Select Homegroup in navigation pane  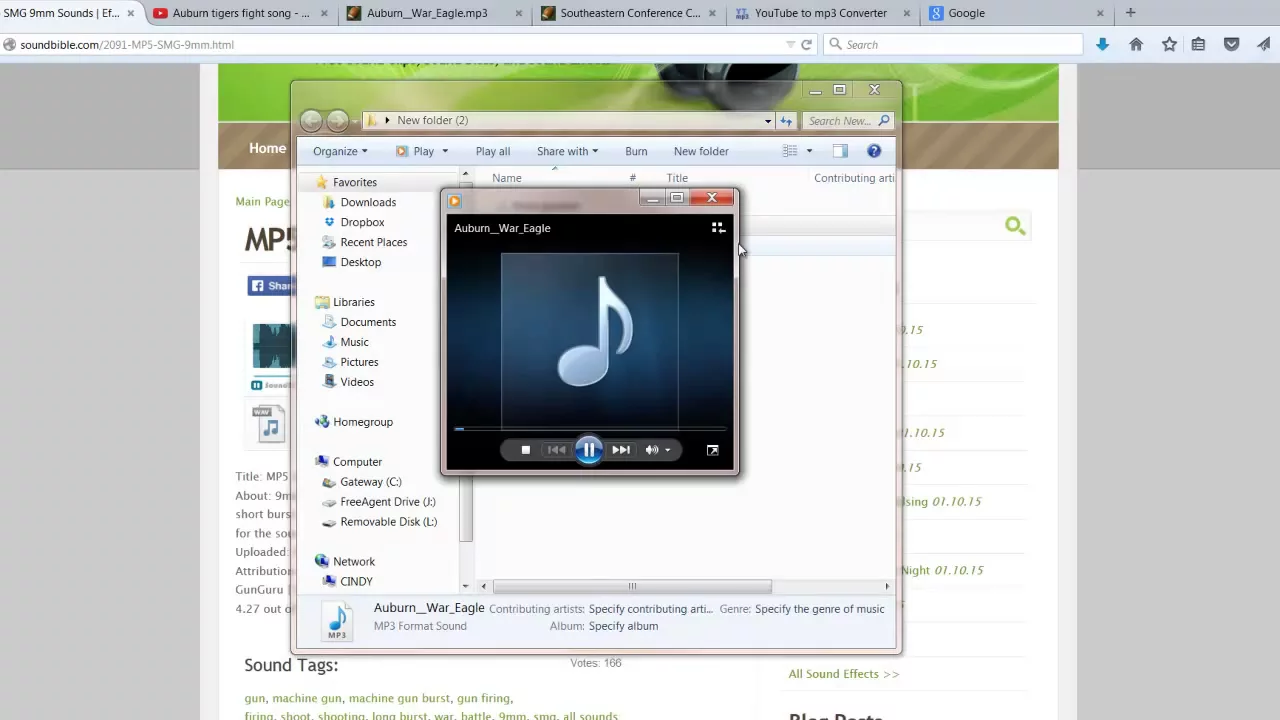coord(362,422)
